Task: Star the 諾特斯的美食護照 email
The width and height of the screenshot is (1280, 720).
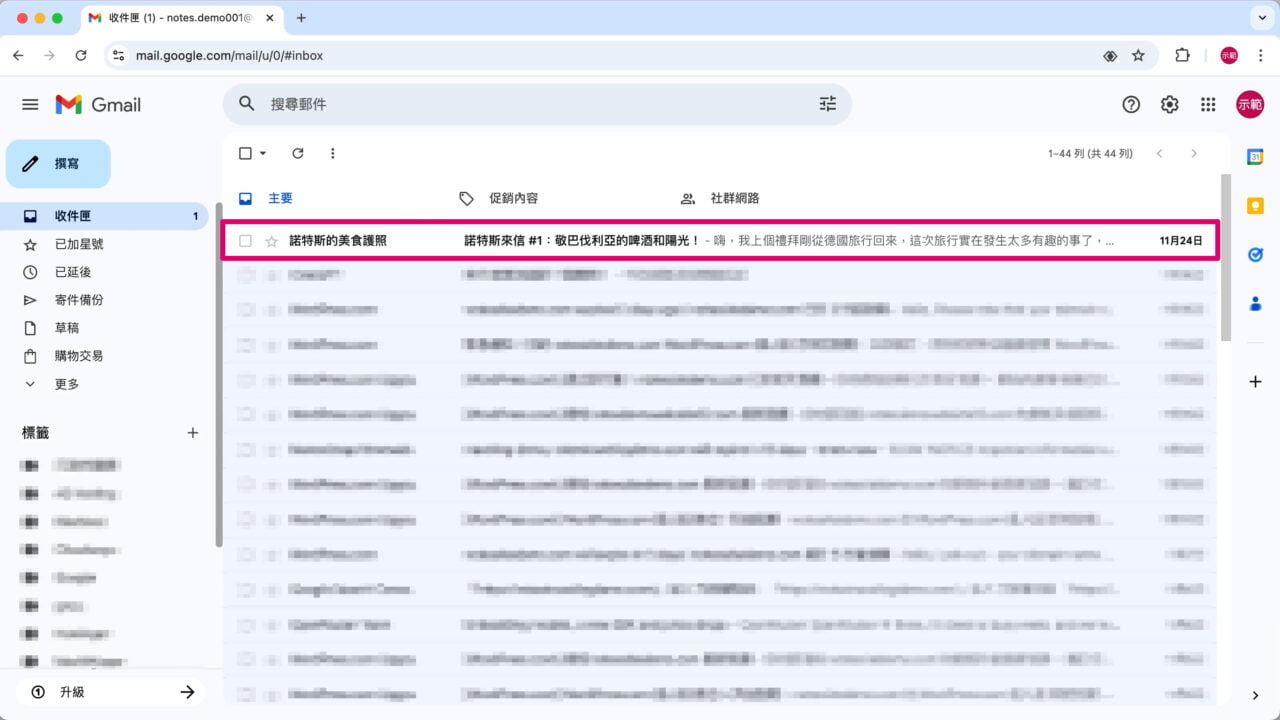Action: pyautogui.click(x=271, y=240)
